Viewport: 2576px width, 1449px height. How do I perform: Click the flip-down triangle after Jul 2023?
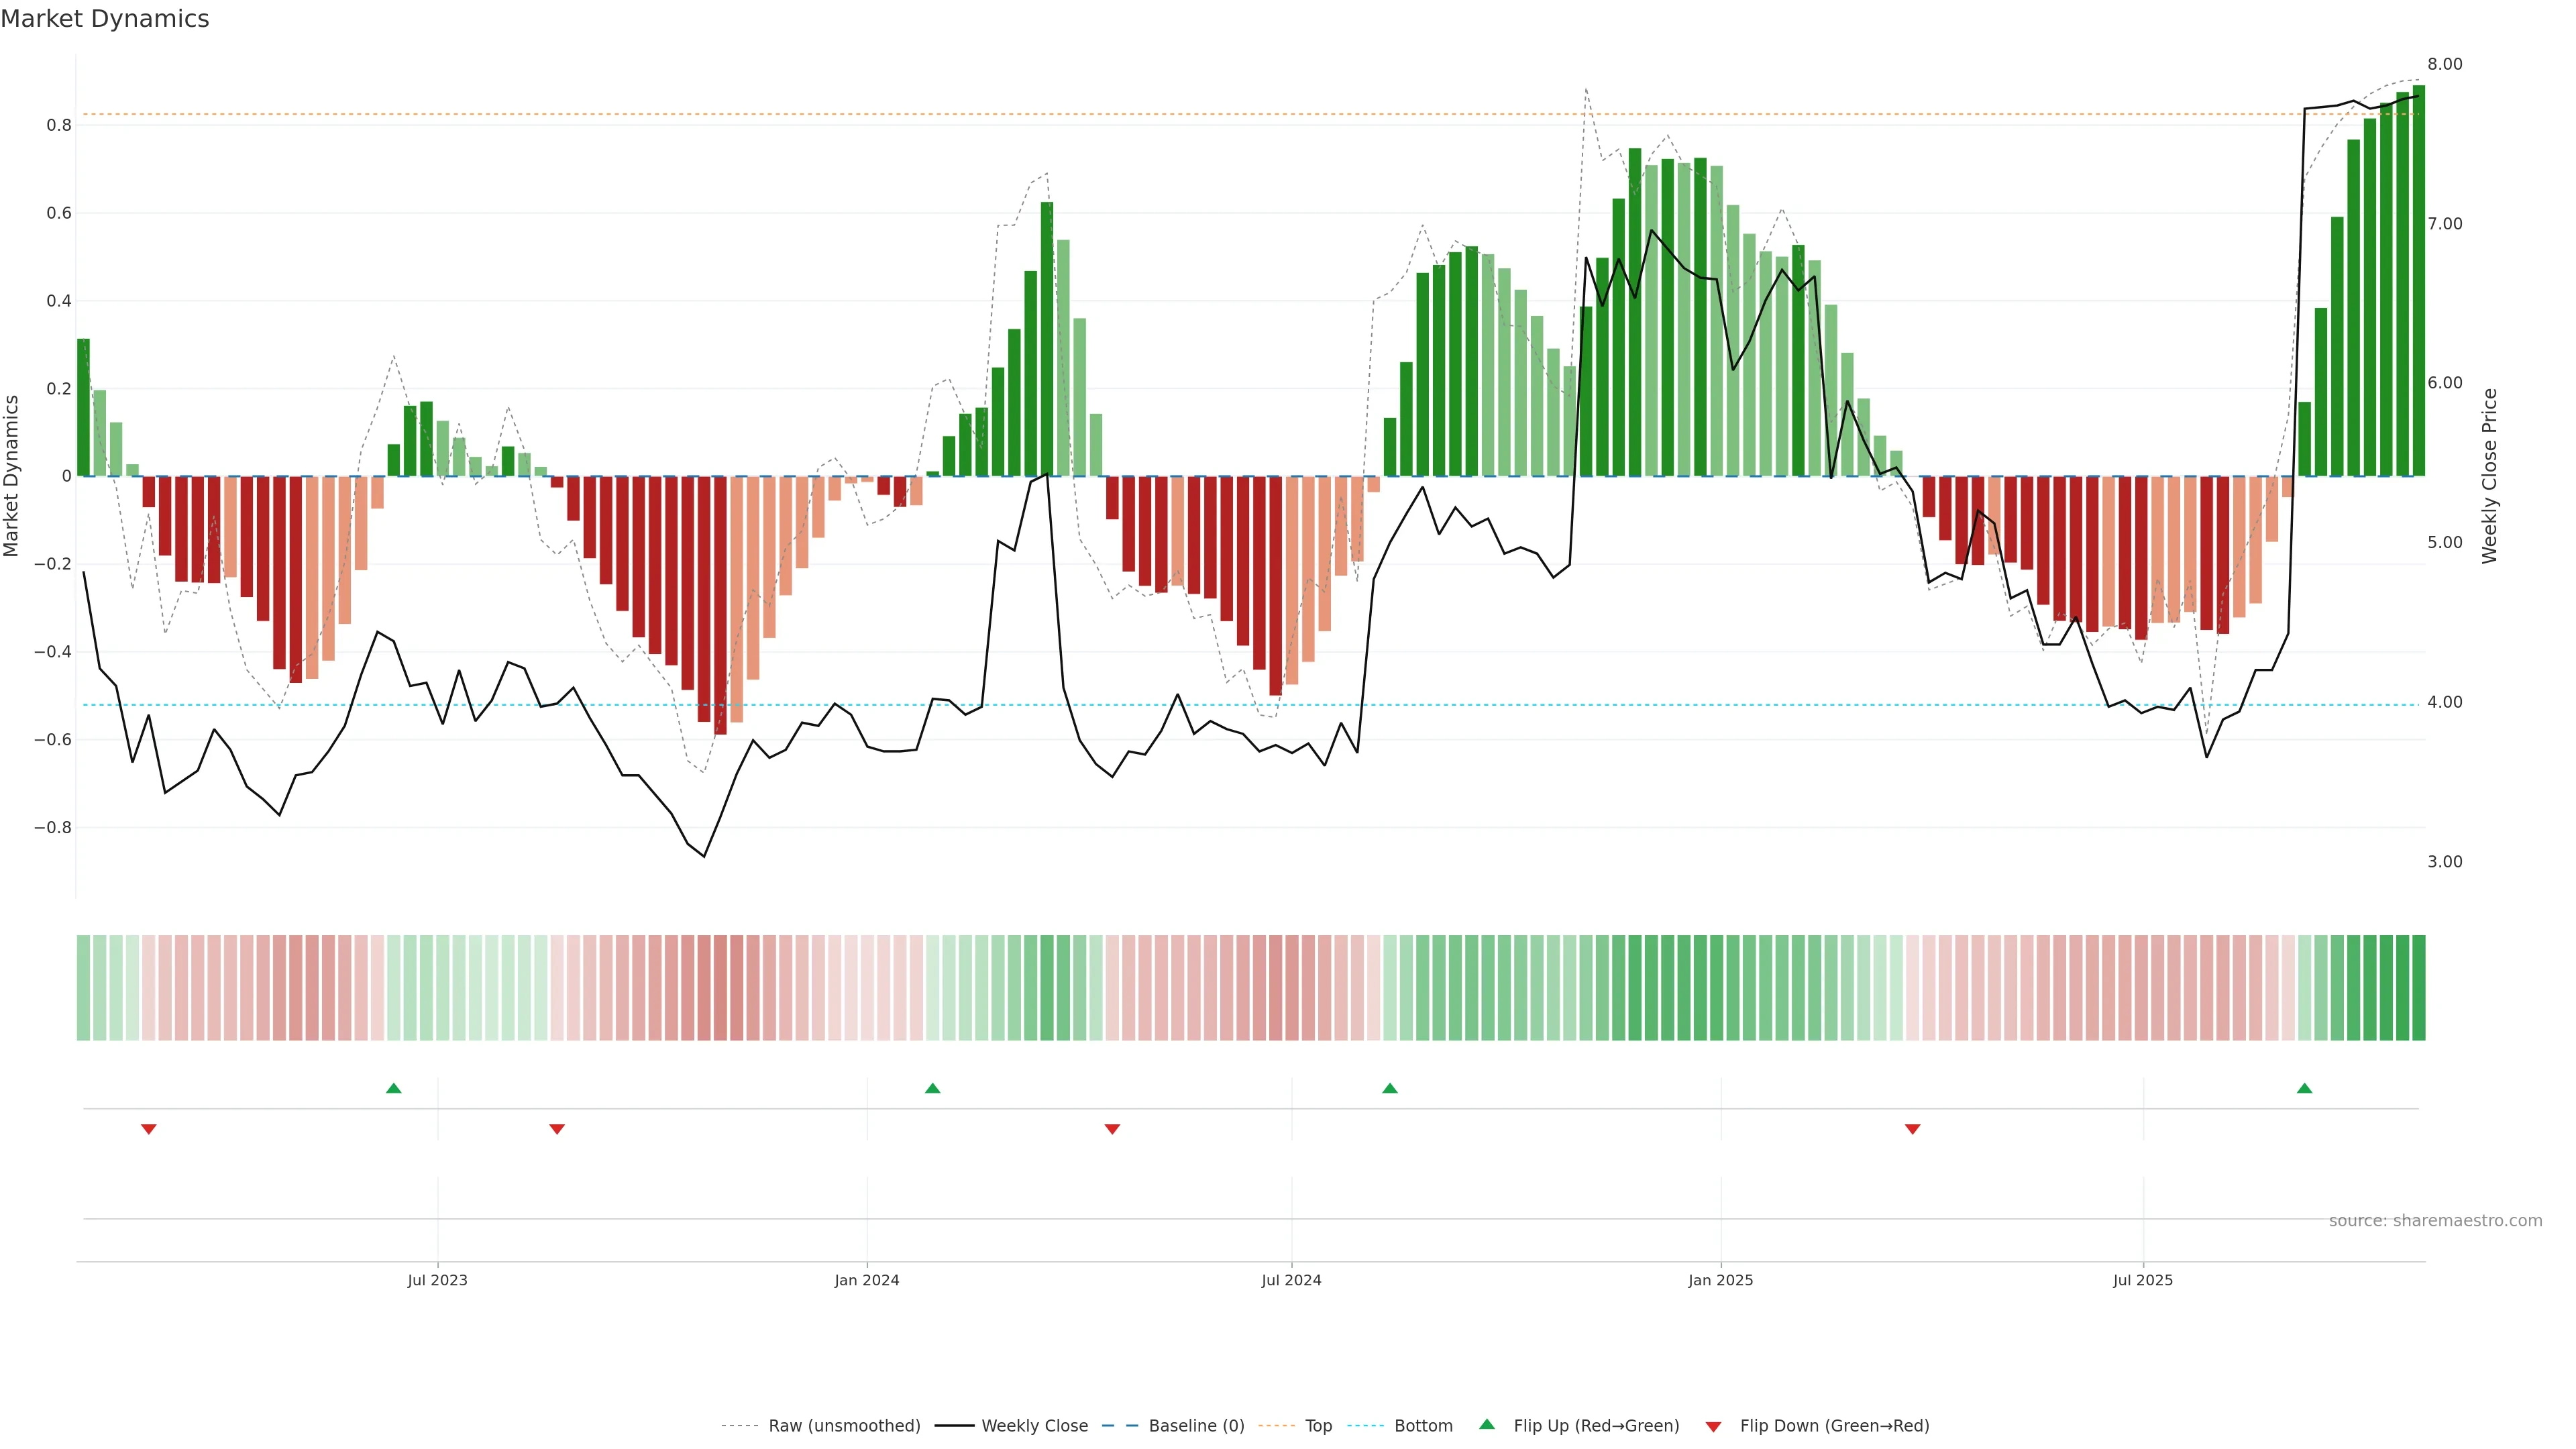click(557, 1129)
